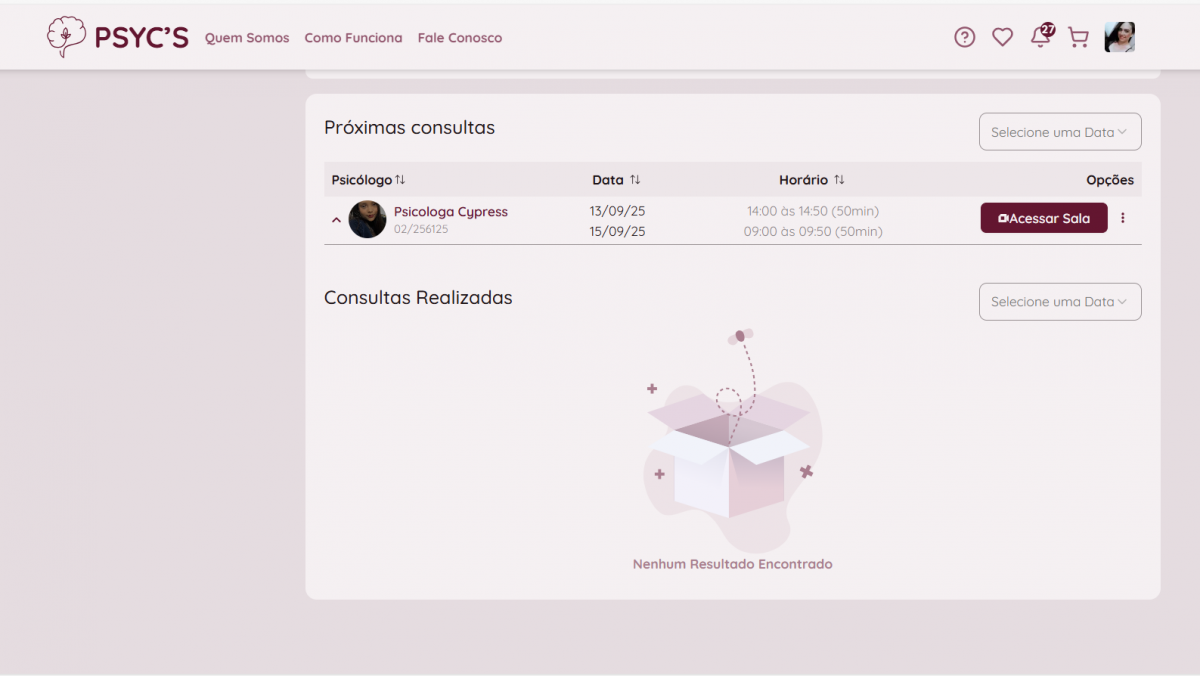Select the 15/09/25 appointment date
The width and height of the screenshot is (1200, 676).
617,232
